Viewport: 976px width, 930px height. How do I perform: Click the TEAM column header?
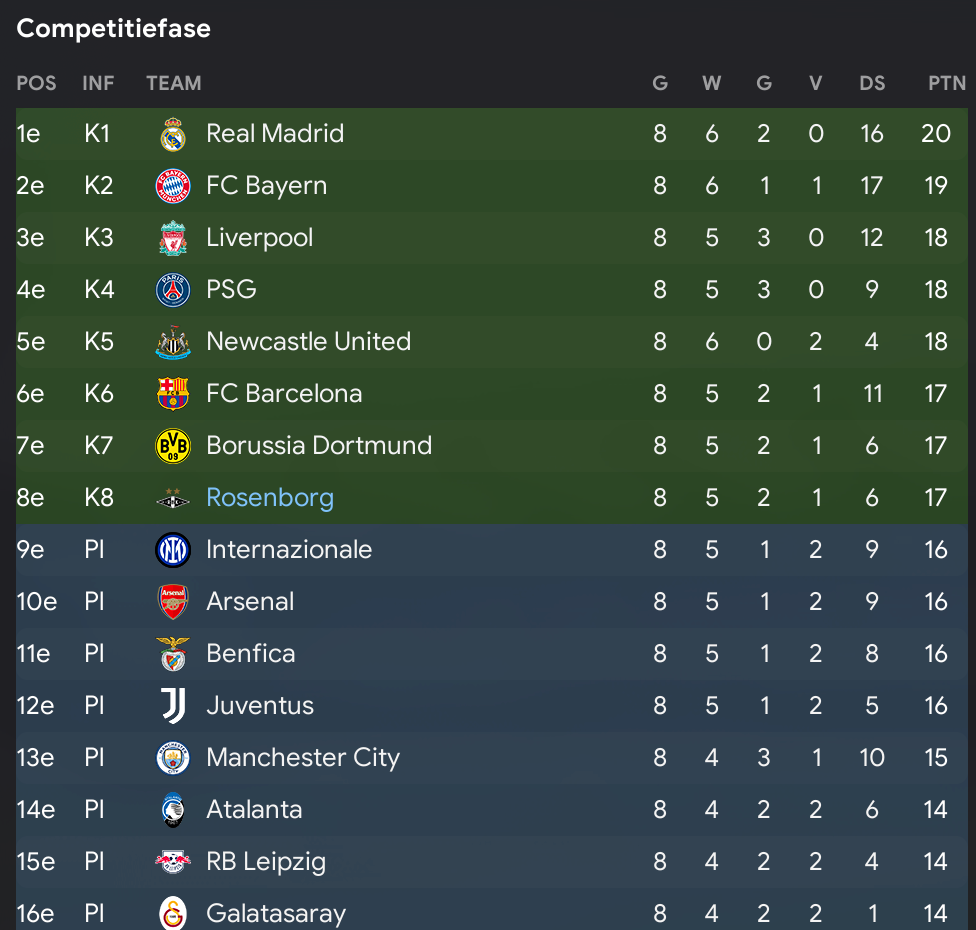coord(174,83)
